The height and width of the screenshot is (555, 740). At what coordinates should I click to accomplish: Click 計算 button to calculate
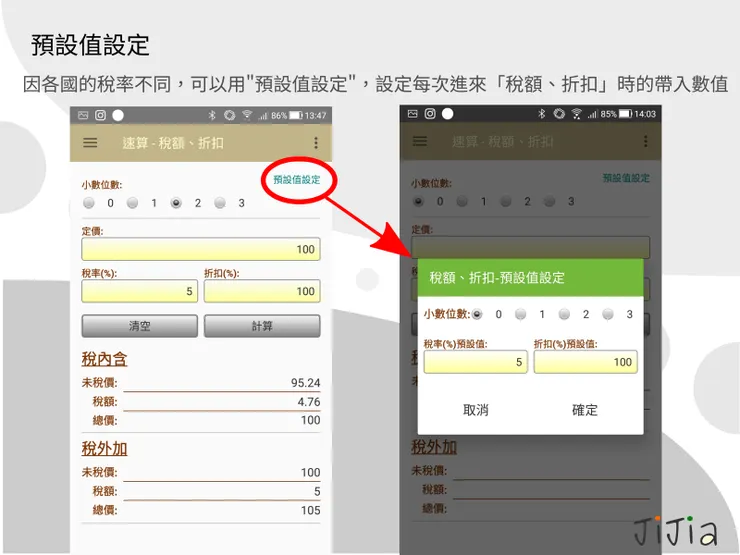coord(262,326)
